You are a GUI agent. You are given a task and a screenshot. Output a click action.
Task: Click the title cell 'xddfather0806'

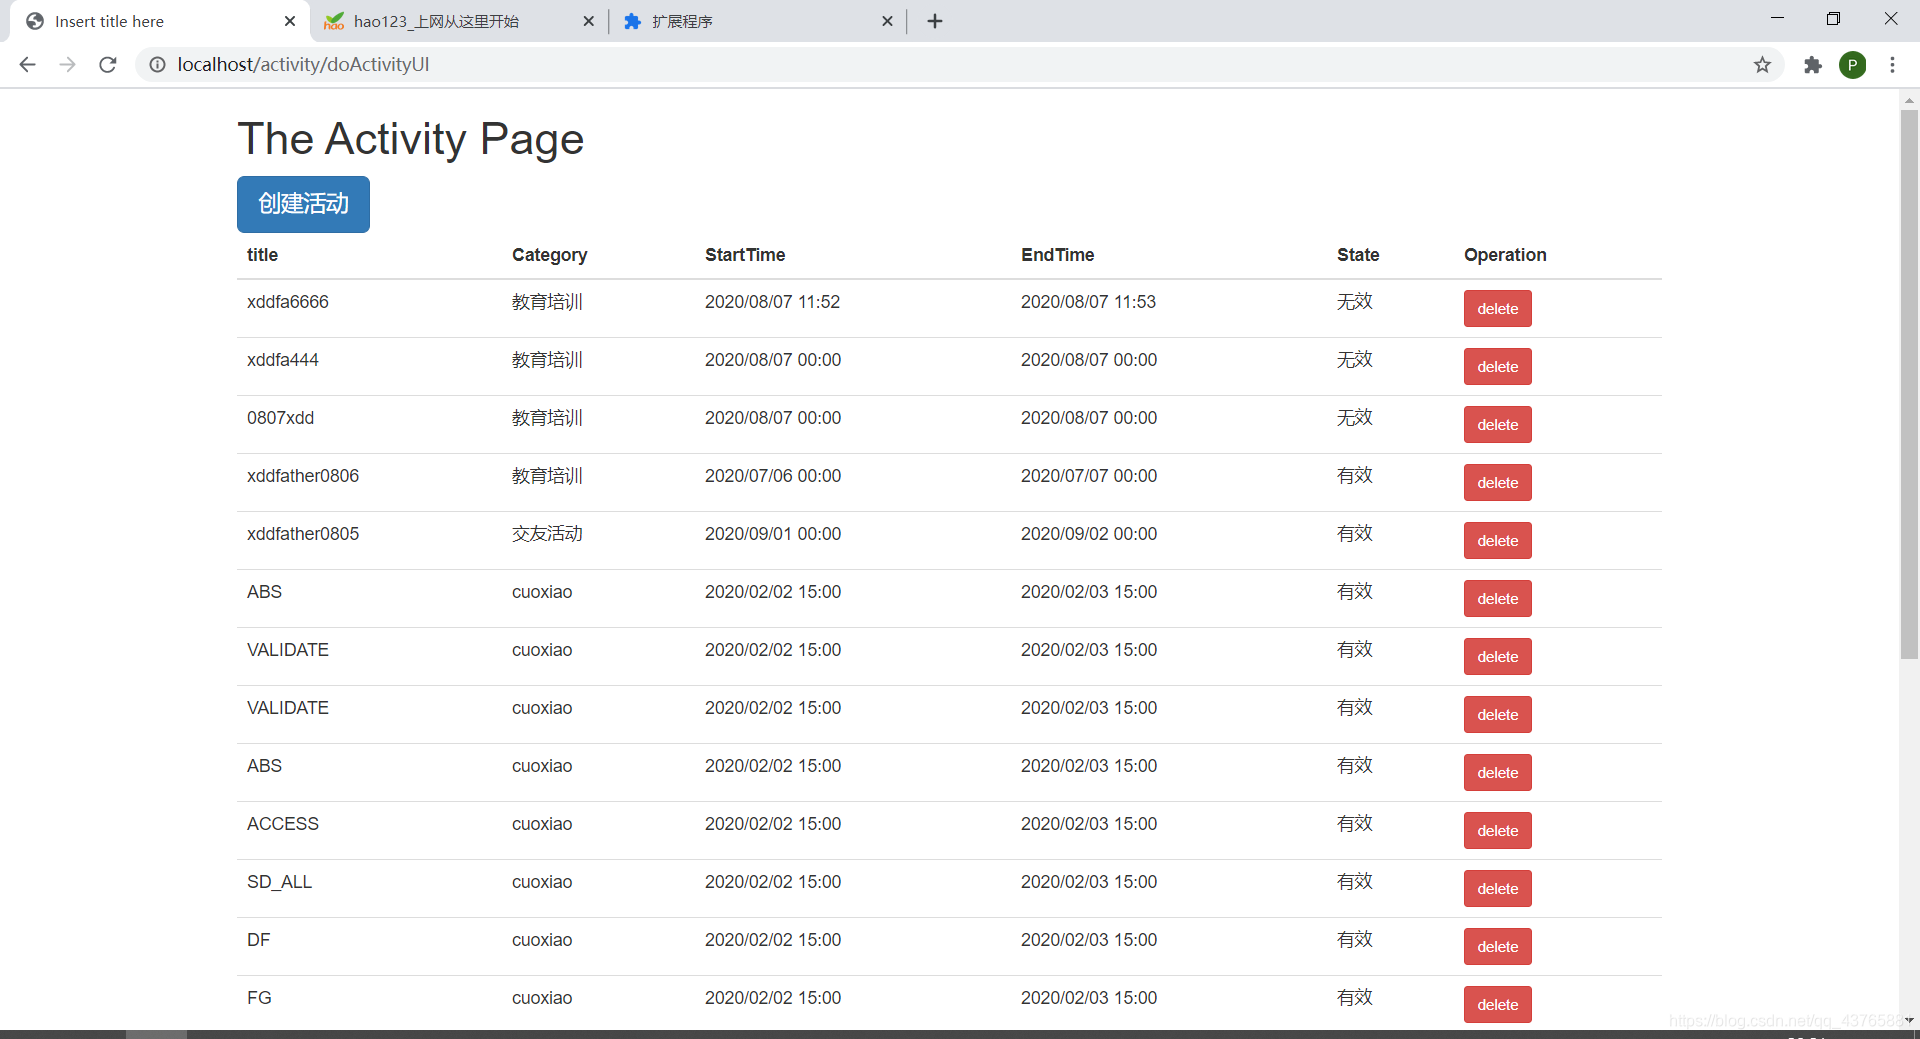click(302, 476)
